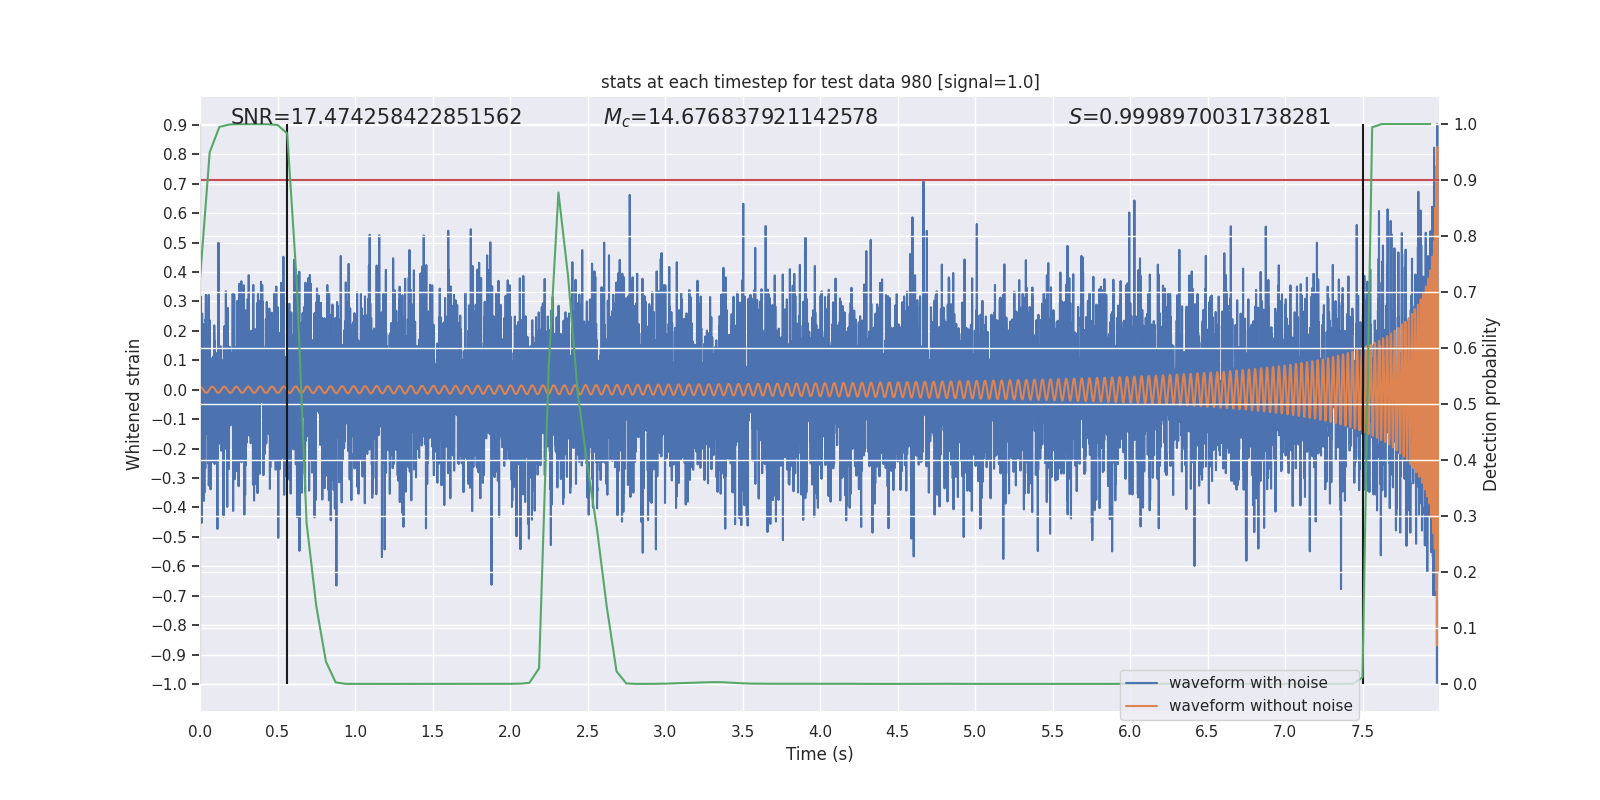Select the S=0.9998970031738281 annotation

tap(1200, 117)
